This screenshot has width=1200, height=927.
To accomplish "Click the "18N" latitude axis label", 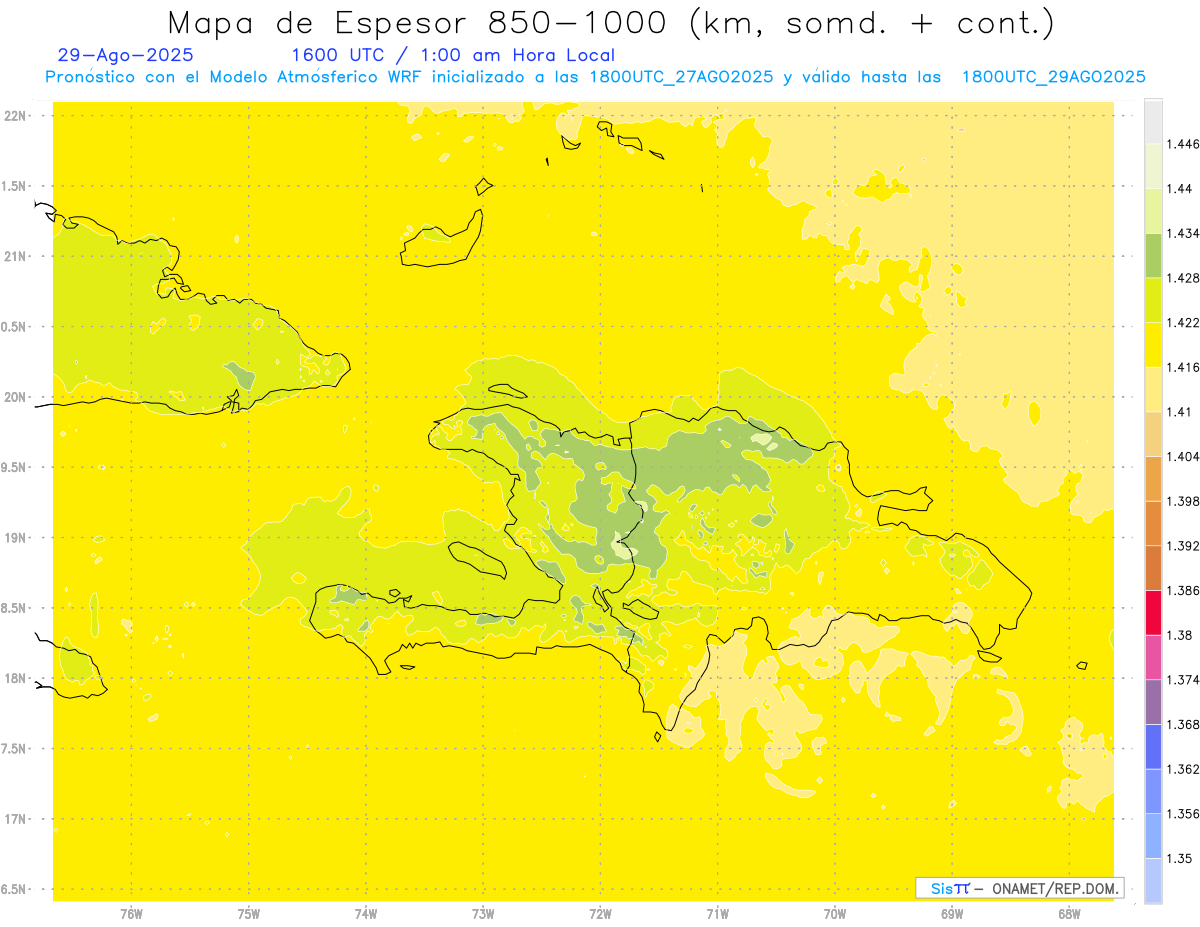I will tap(16, 678).
